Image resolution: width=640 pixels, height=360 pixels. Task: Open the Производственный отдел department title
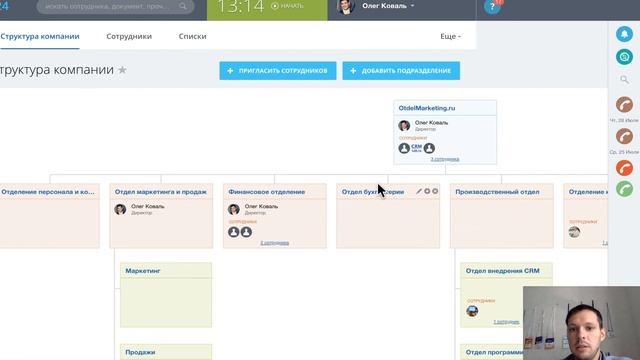click(x=497, y=192)
